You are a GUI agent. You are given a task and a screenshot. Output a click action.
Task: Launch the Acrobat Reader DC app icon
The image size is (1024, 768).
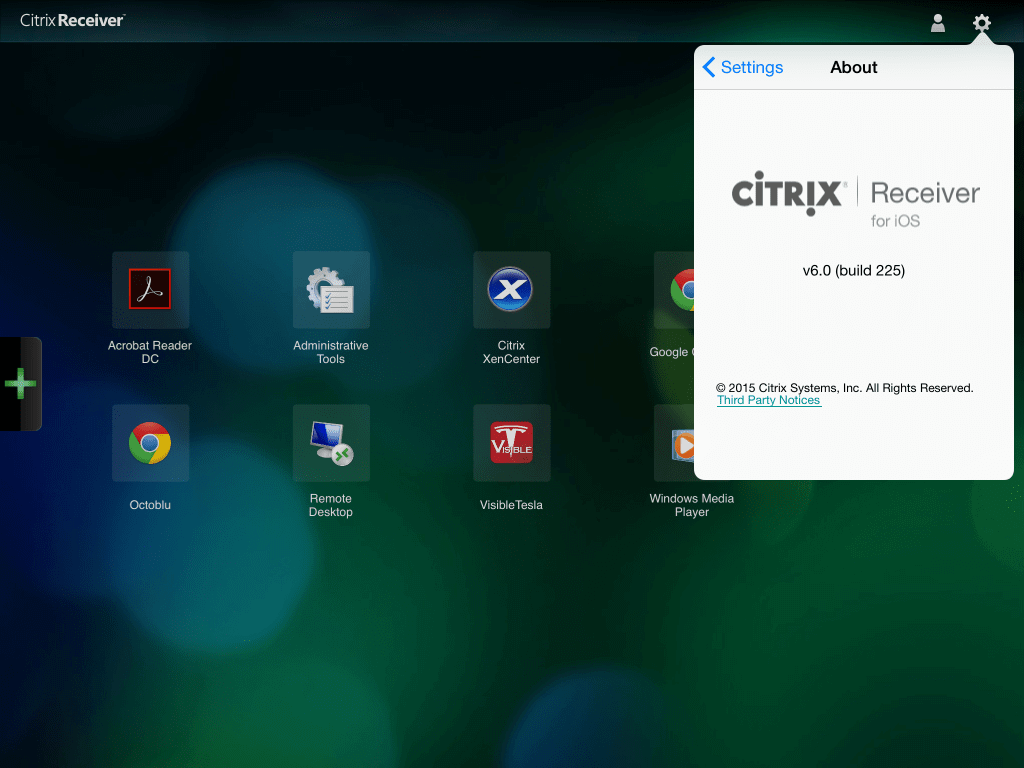pyautogui.click(x=150, y=290)
